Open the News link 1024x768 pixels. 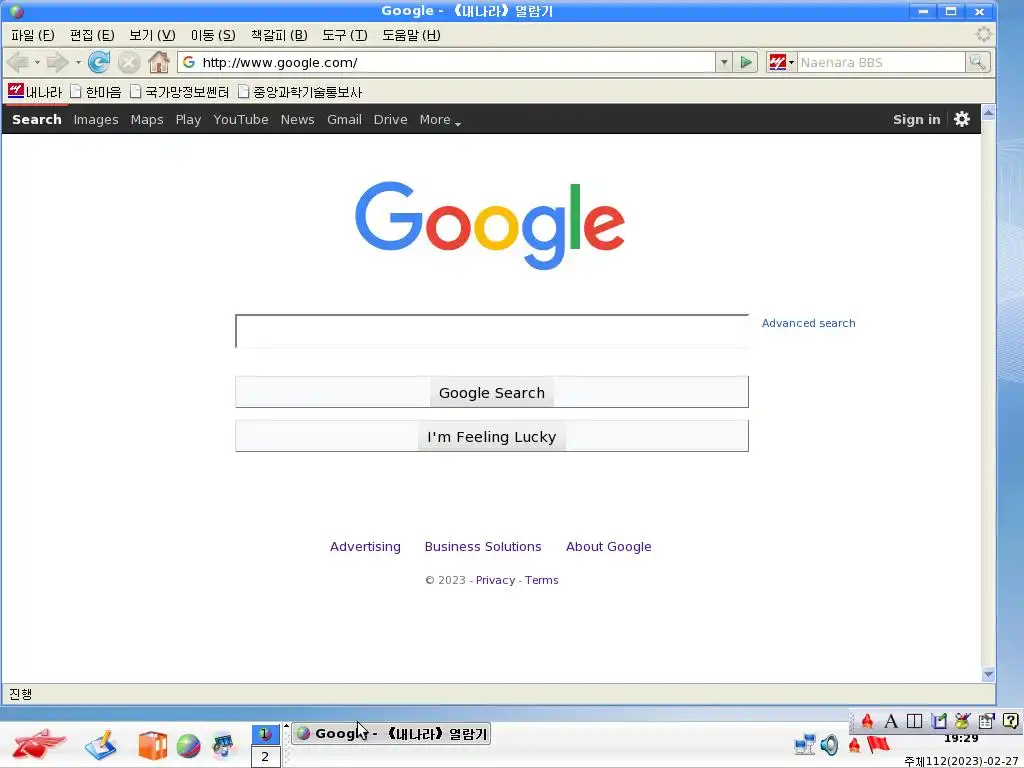click(x=298, y=120)
